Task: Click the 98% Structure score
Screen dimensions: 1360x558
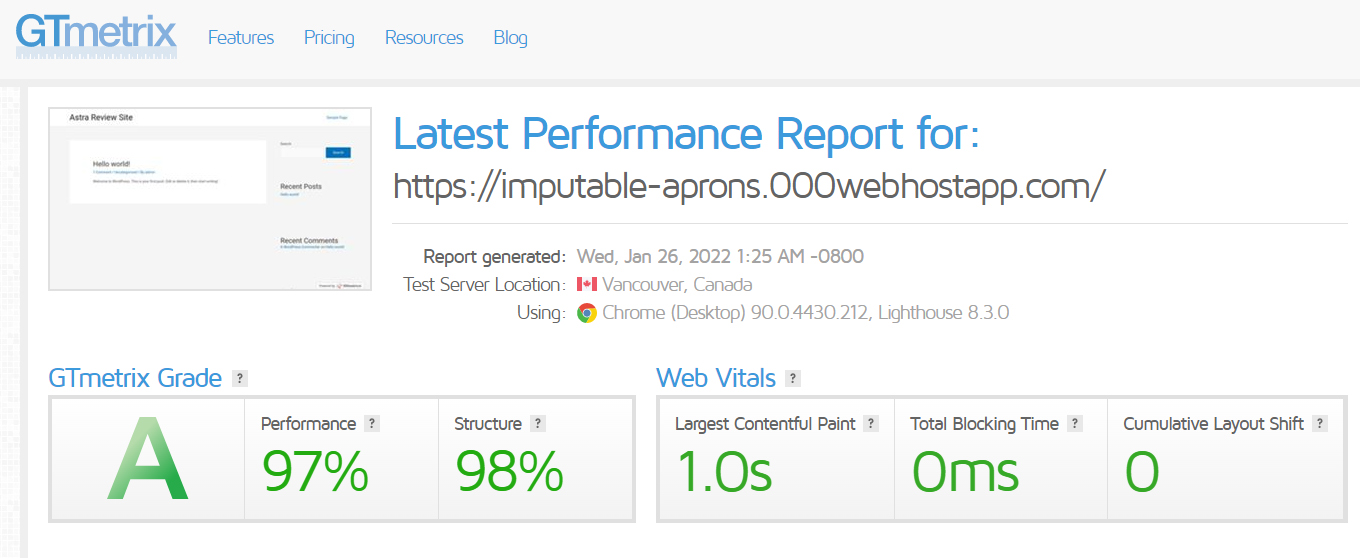Action: [509, 471]
